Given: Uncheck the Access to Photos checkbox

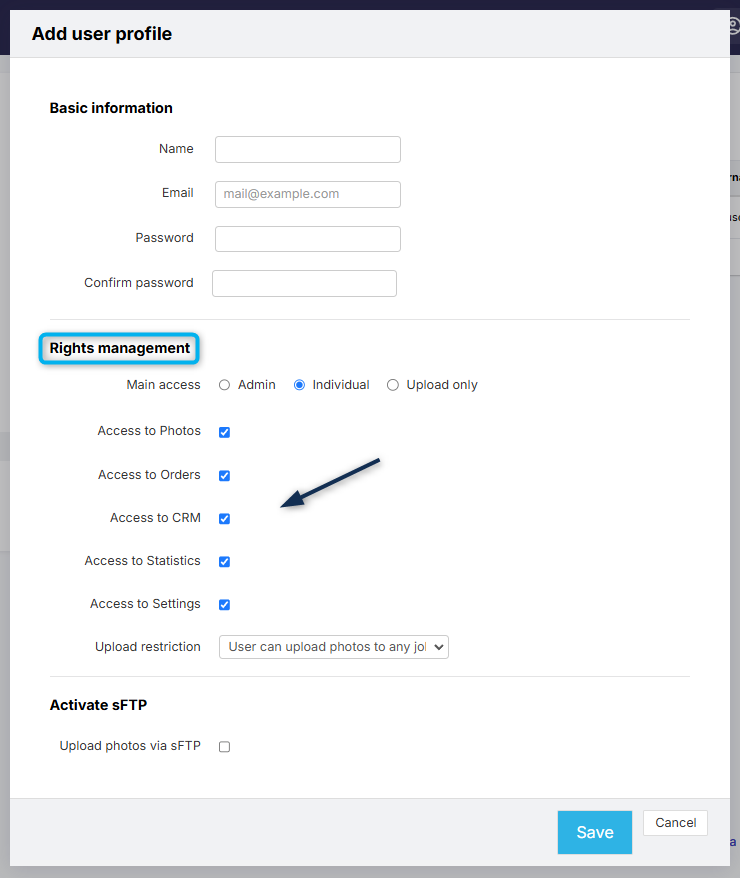Looking at the screenshot, I should point(224,432).
